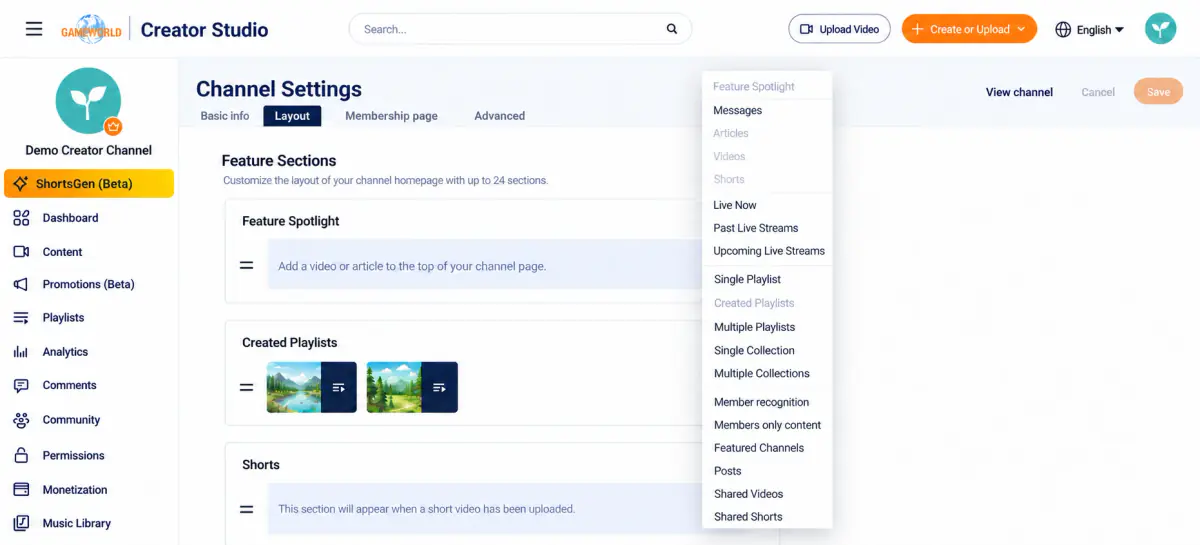Click the Playlists list icon

21,318
